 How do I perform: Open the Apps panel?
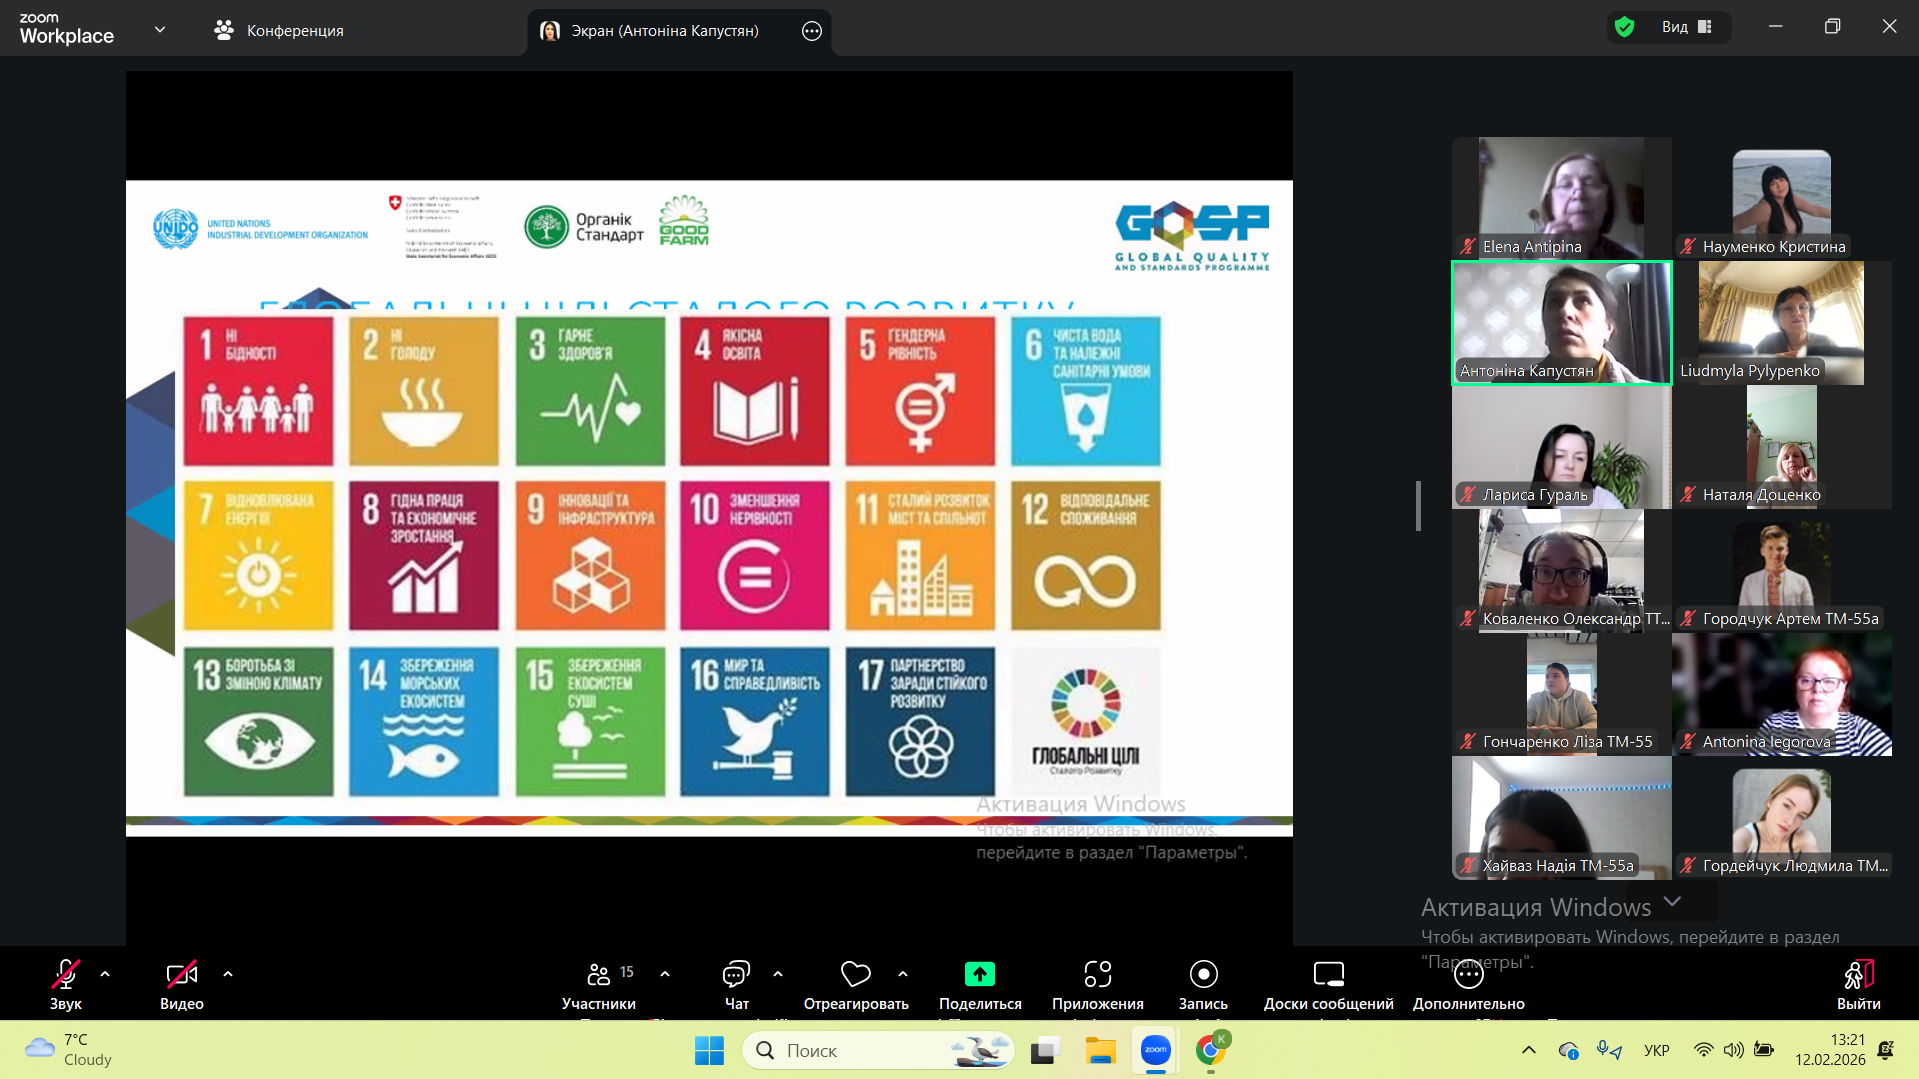point(1097,975)
